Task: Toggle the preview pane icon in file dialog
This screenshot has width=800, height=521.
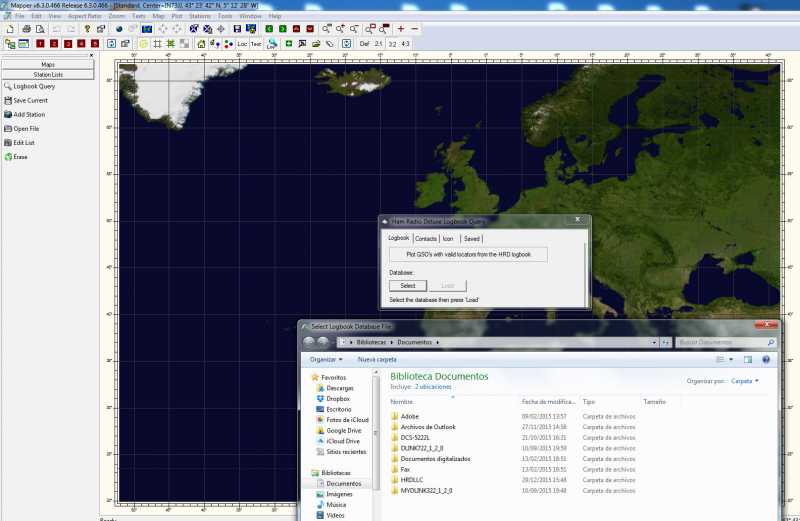Action: click(x=748, y=360)
